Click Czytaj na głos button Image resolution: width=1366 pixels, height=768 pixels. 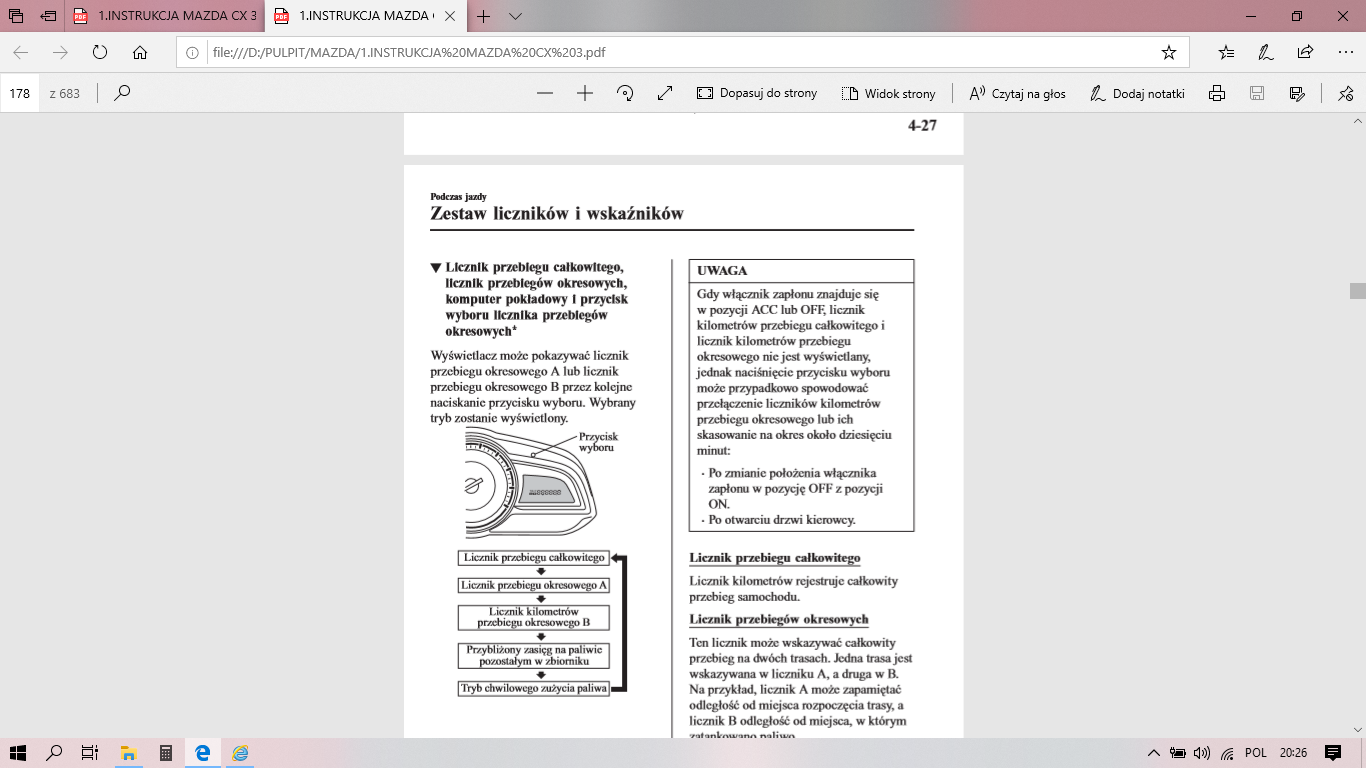click(1017, 93)
